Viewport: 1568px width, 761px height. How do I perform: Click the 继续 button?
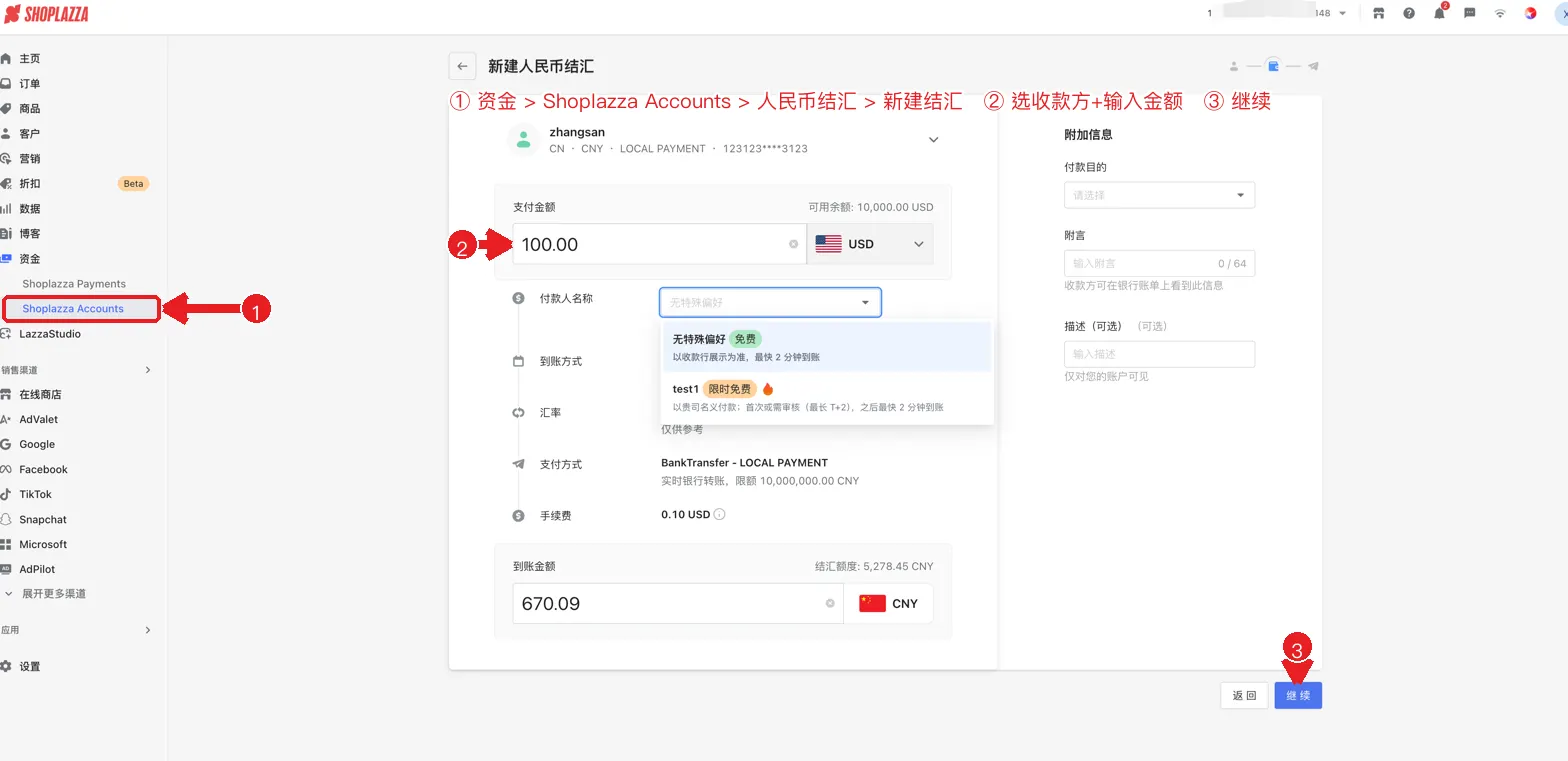(1298, 695)
